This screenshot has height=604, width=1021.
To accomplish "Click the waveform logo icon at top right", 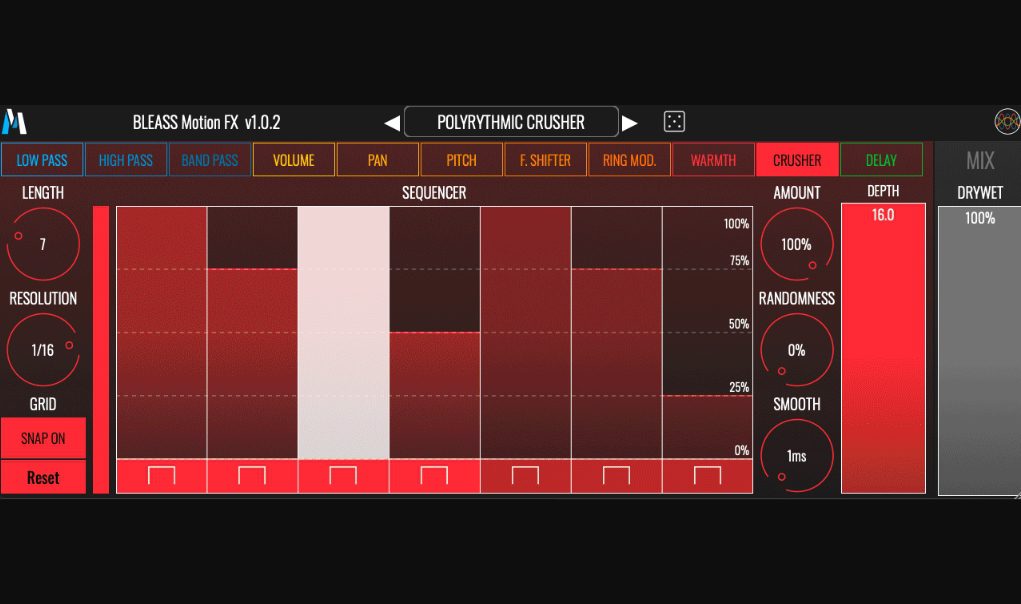I will tap(1007, 122).
